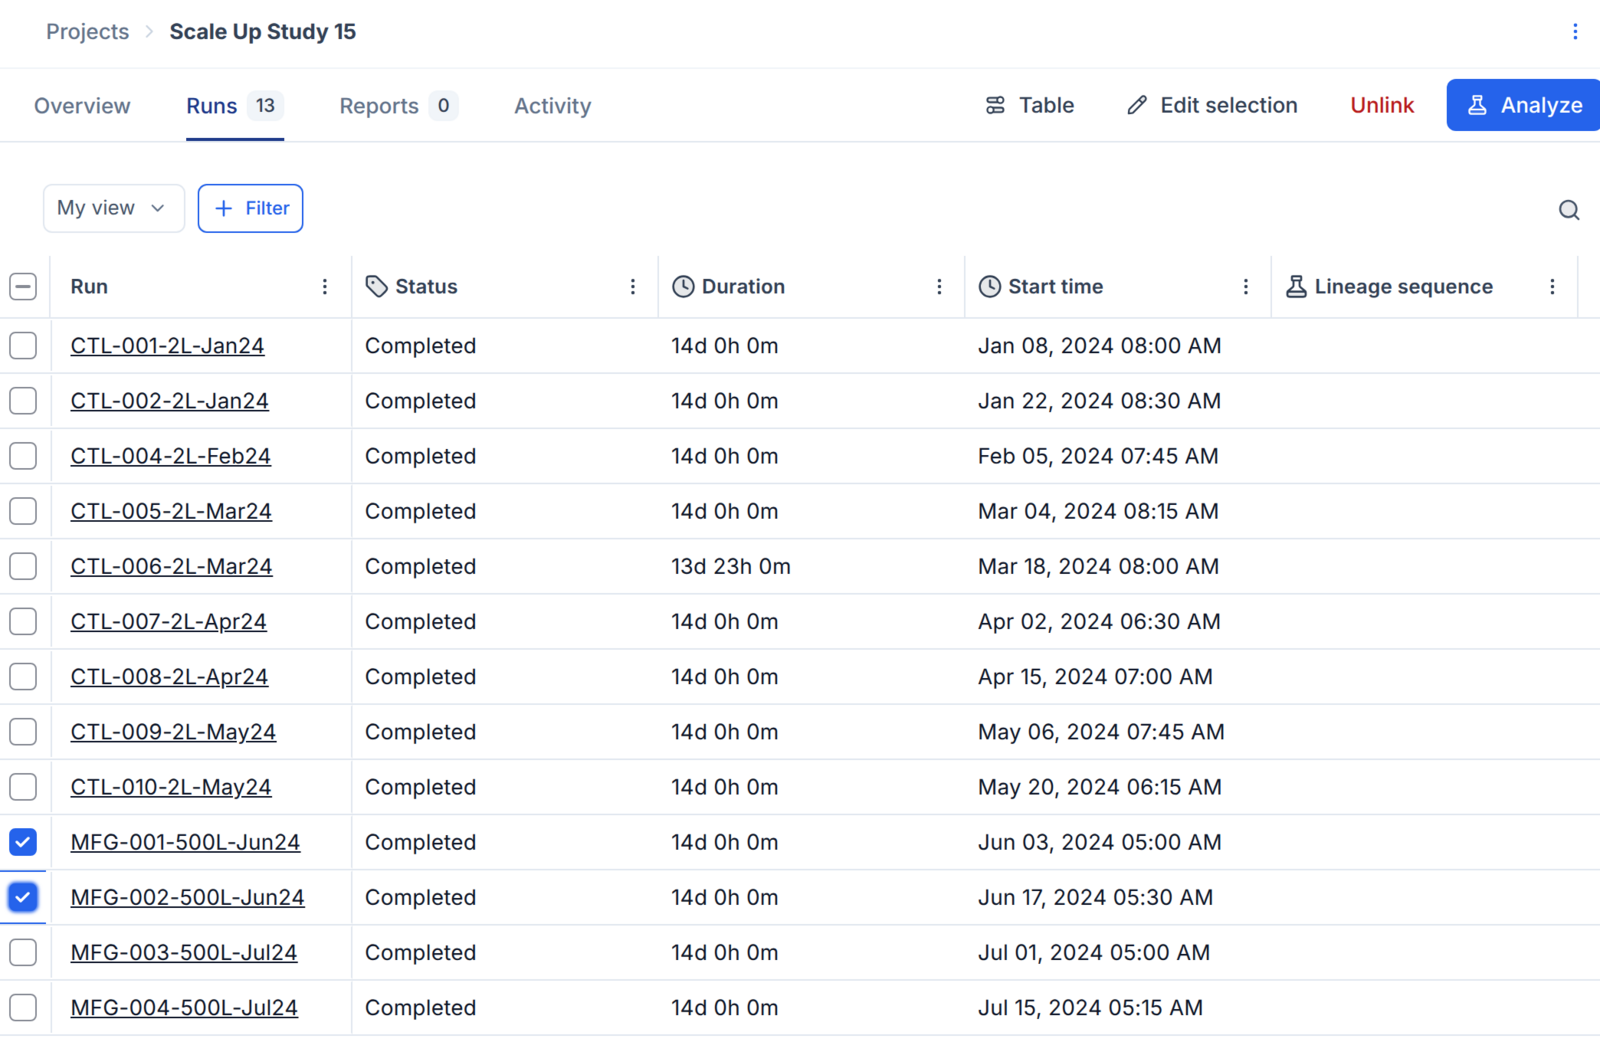Open the MFG-003-500L-Jul24 run link
Image resolution: width=1600 pixels, height=1042 pixels.
pyautogui.click(x=184, y=953)
